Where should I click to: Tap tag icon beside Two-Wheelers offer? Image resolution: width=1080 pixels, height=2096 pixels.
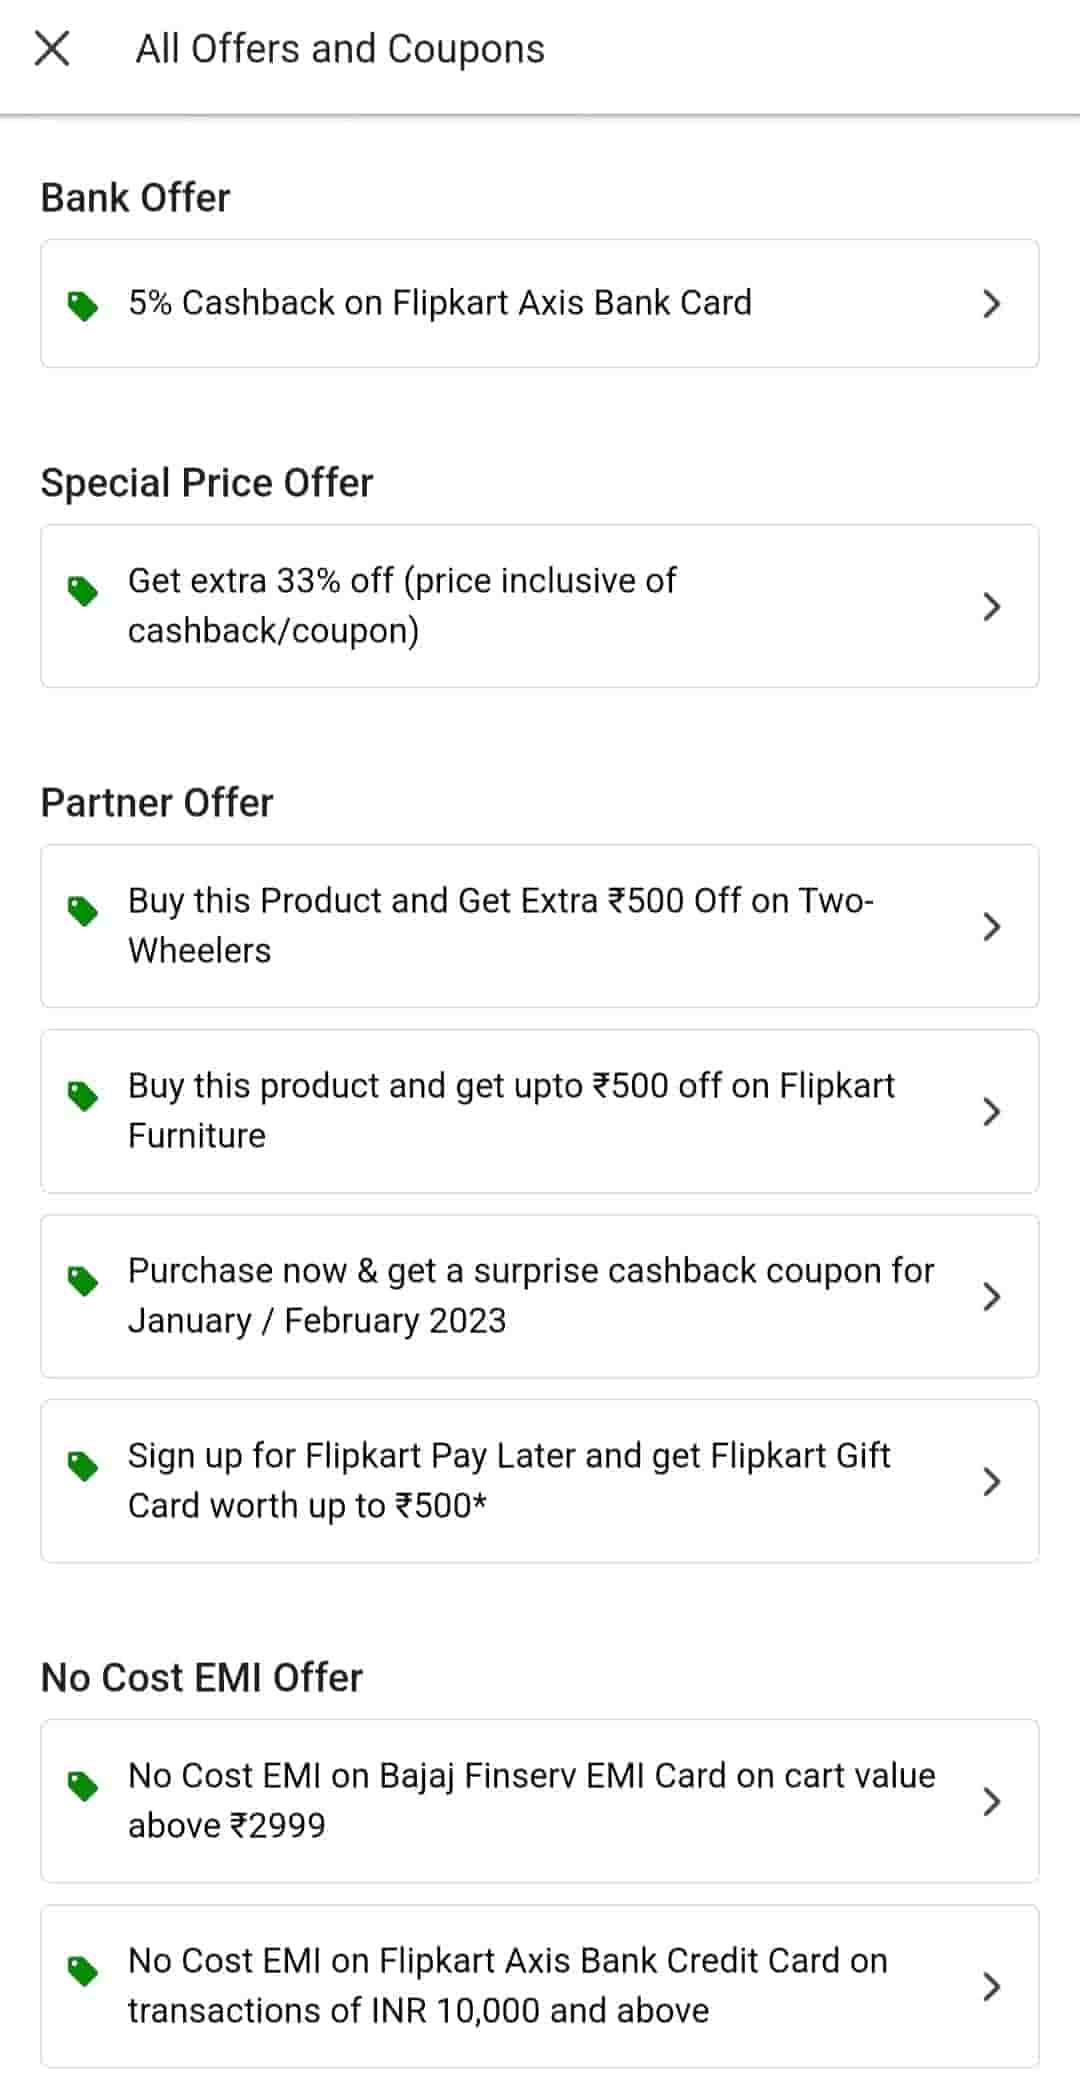(82, 911)
